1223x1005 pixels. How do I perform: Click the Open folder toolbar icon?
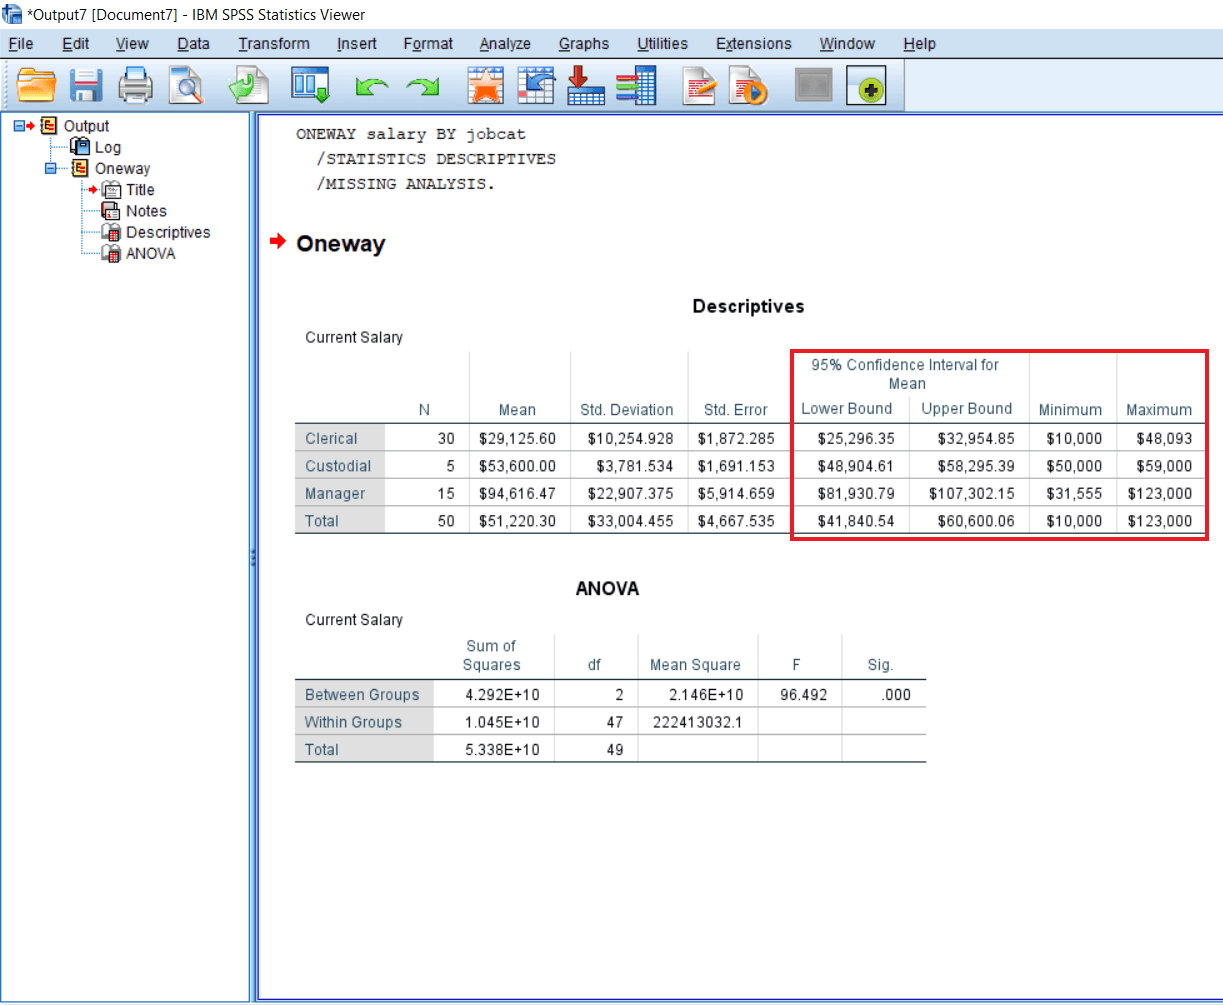(x=36, y=86)
